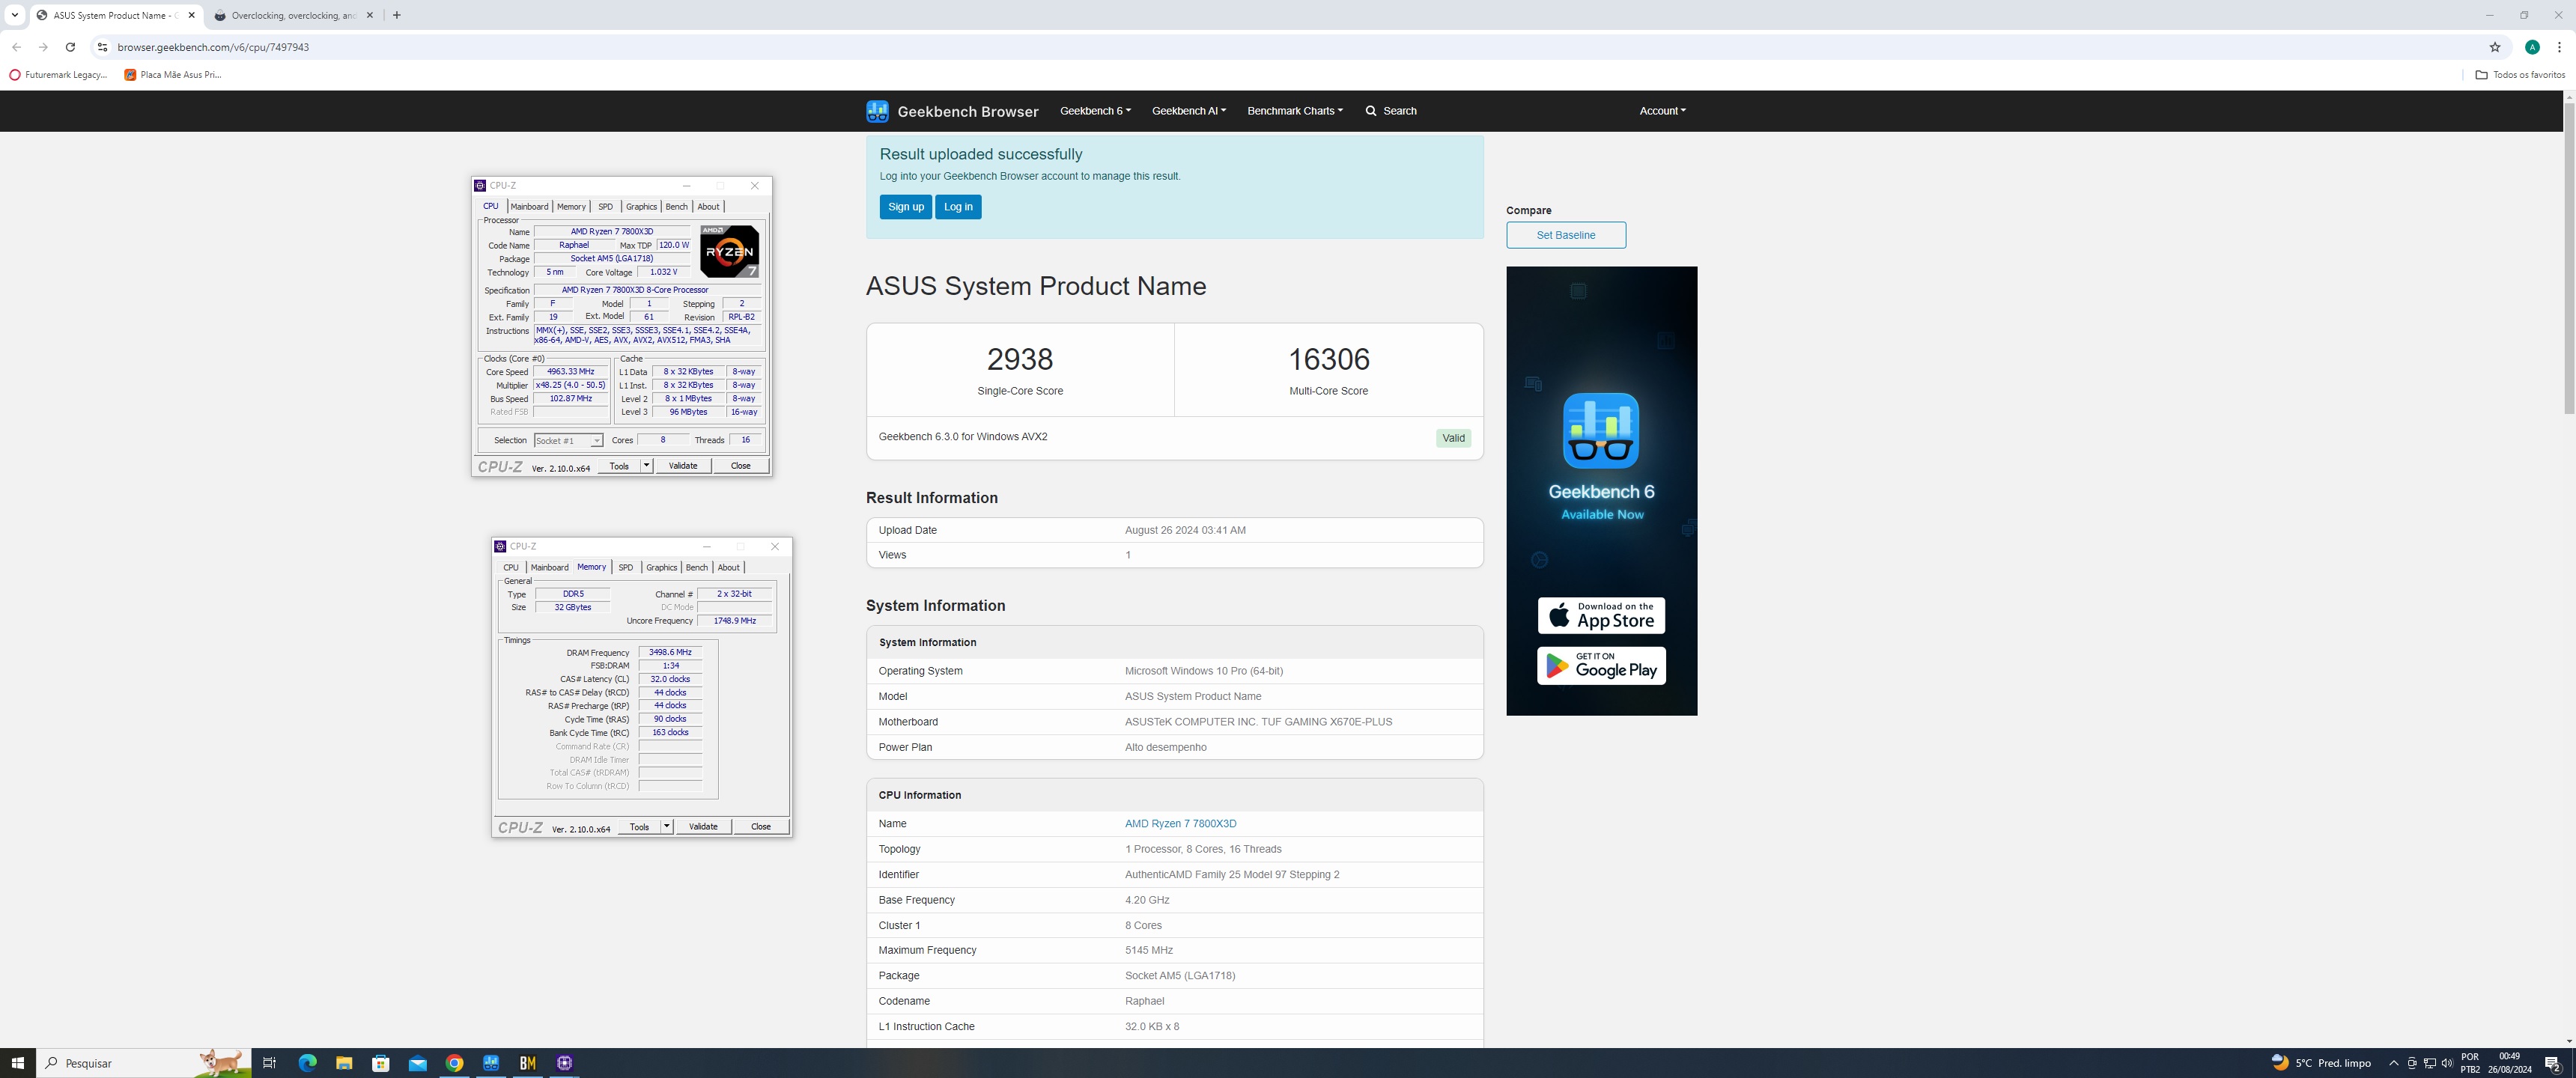Switch to Memory tab in top CPU-Z window

(x=571, y=207)
